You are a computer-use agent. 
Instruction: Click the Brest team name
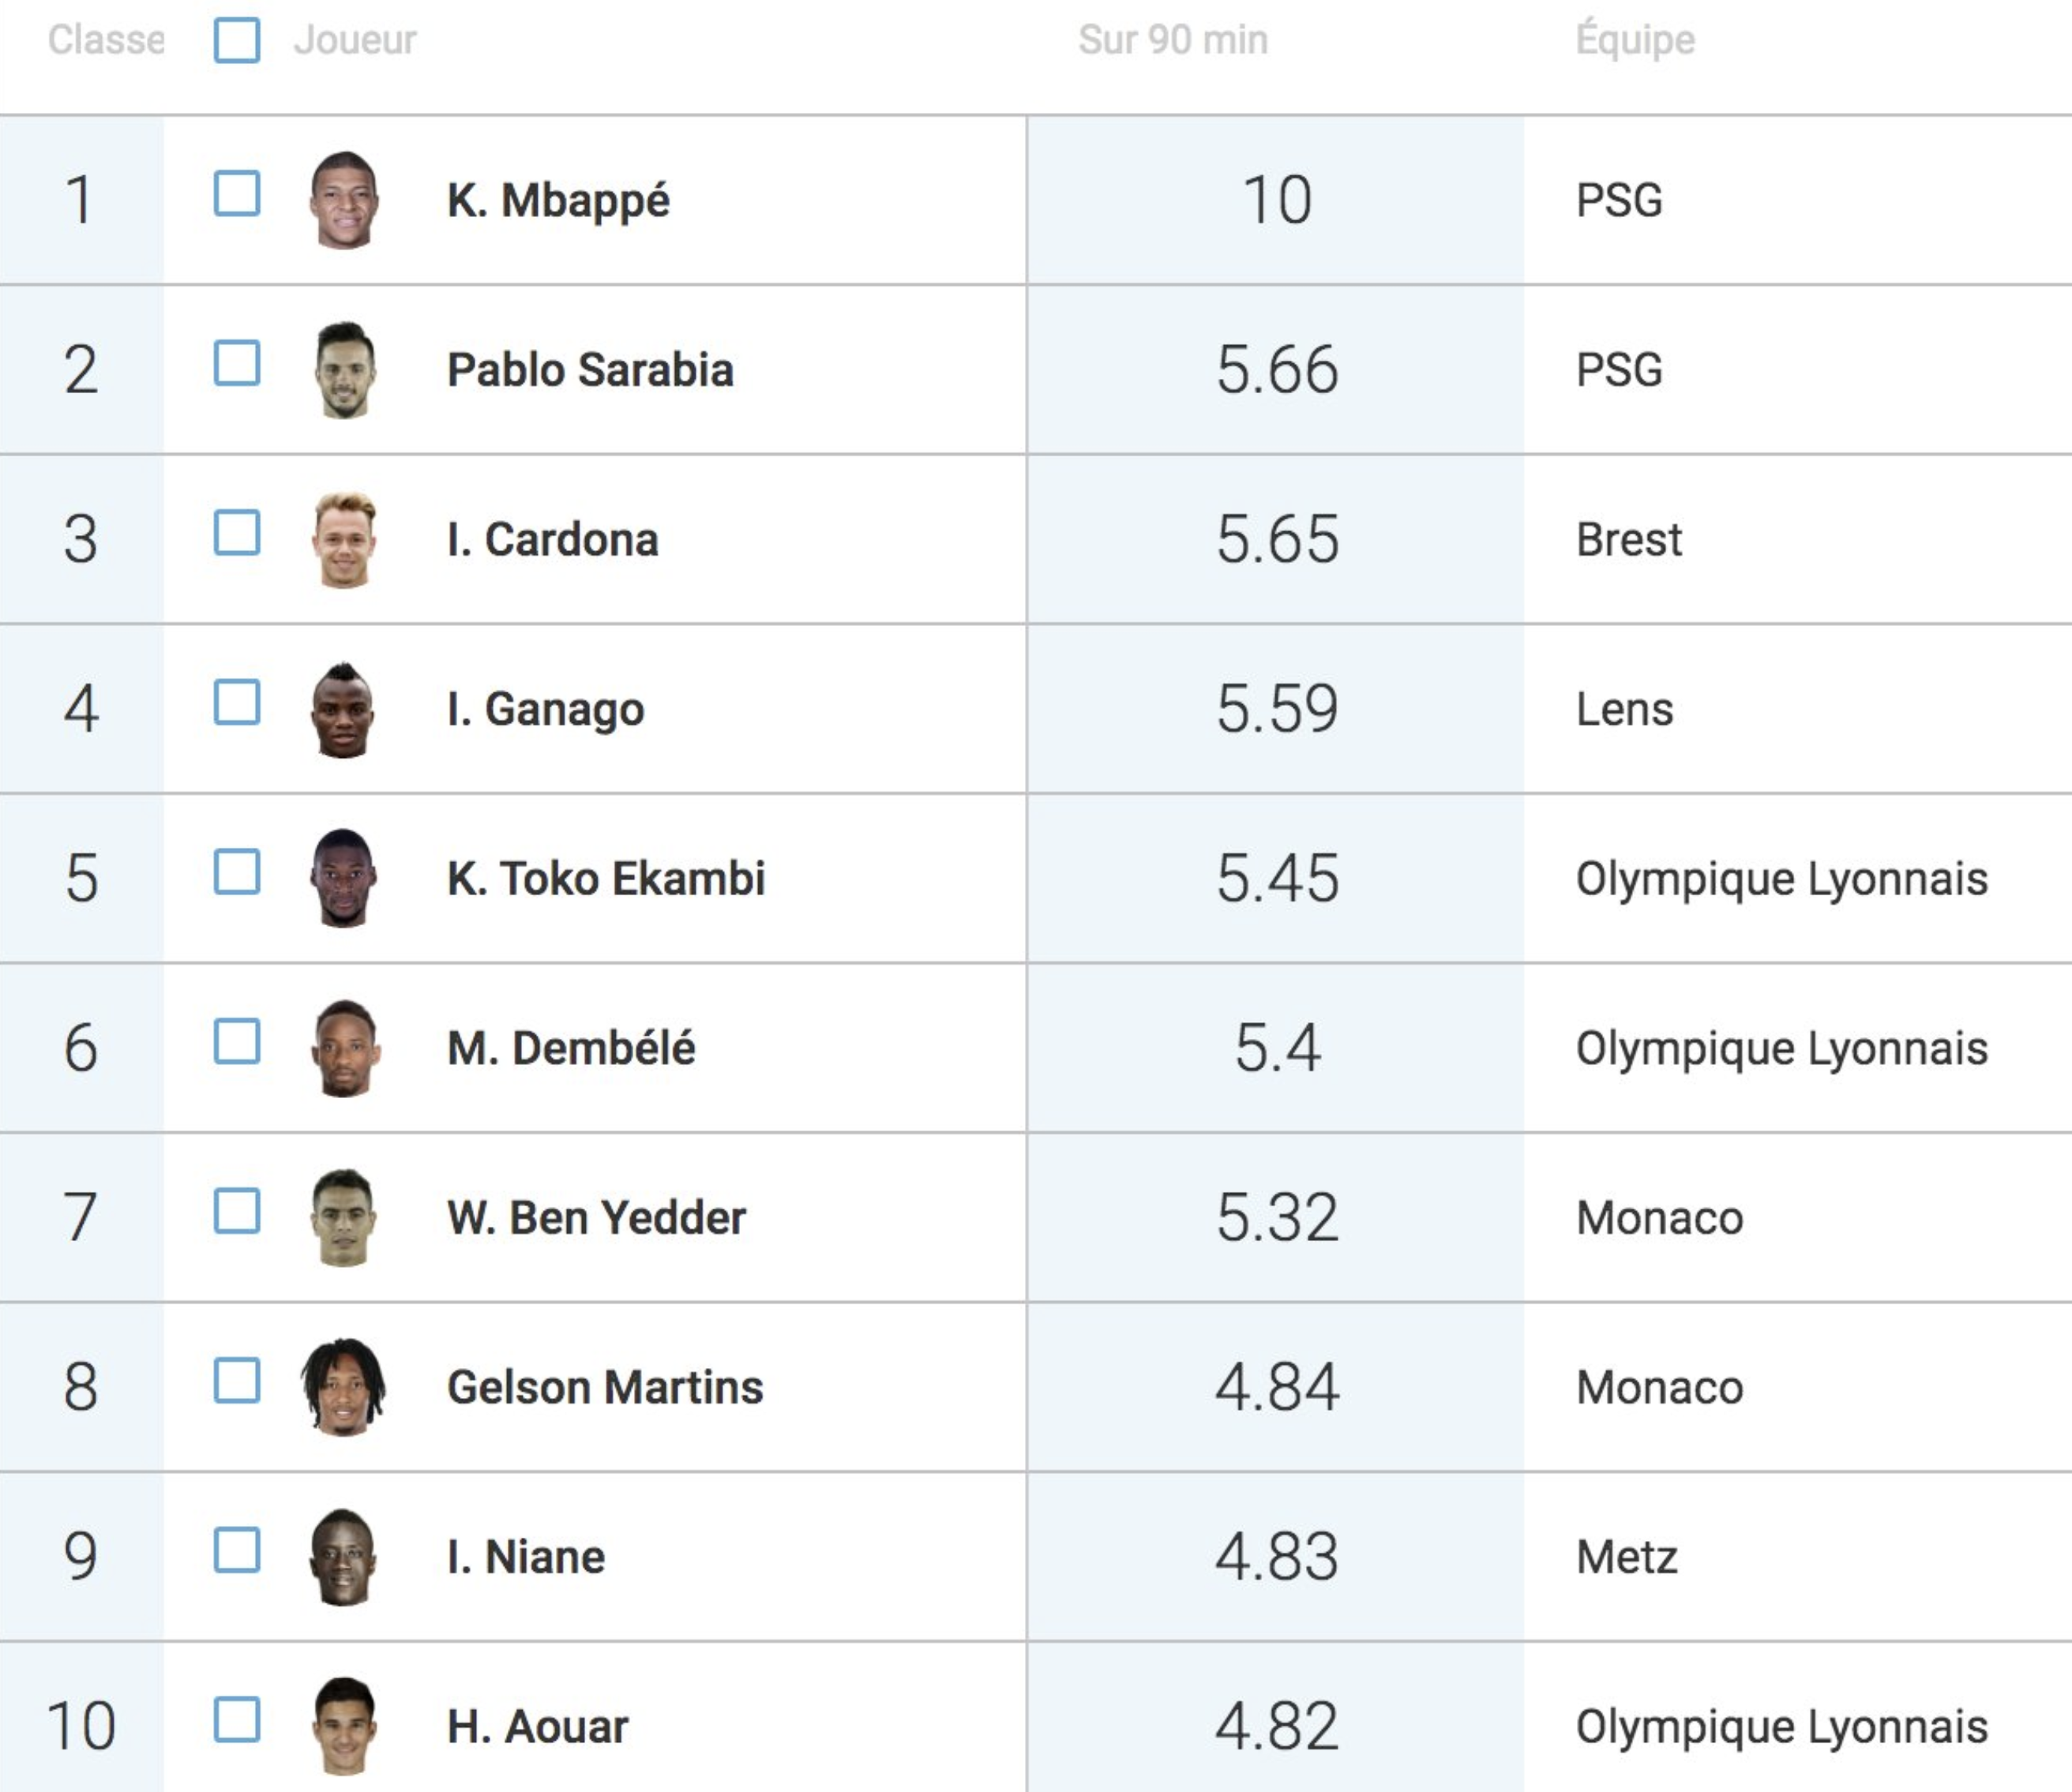point(1629,540)
